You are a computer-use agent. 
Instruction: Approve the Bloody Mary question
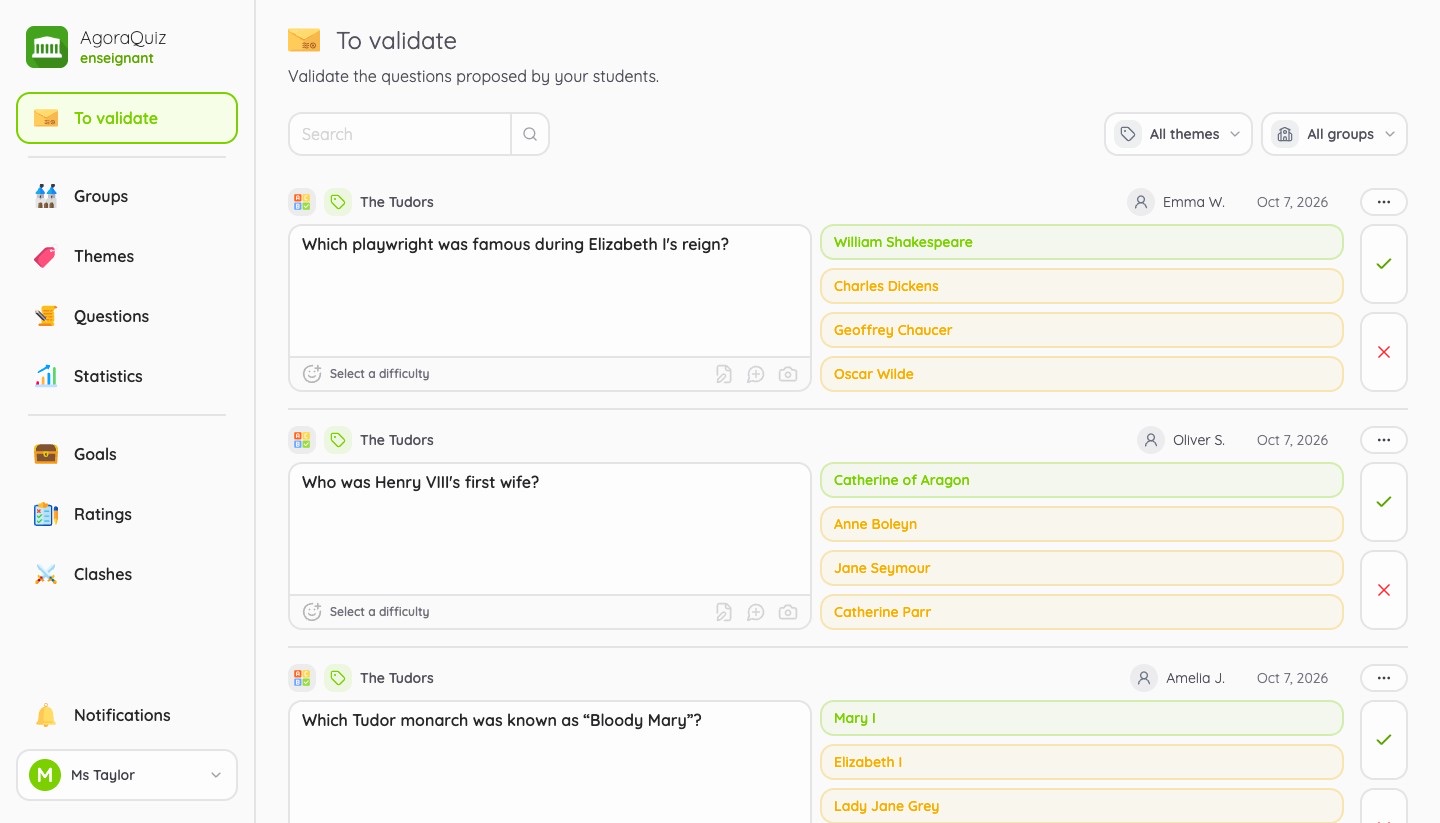pyautogui.click(x=1384, y=740)
